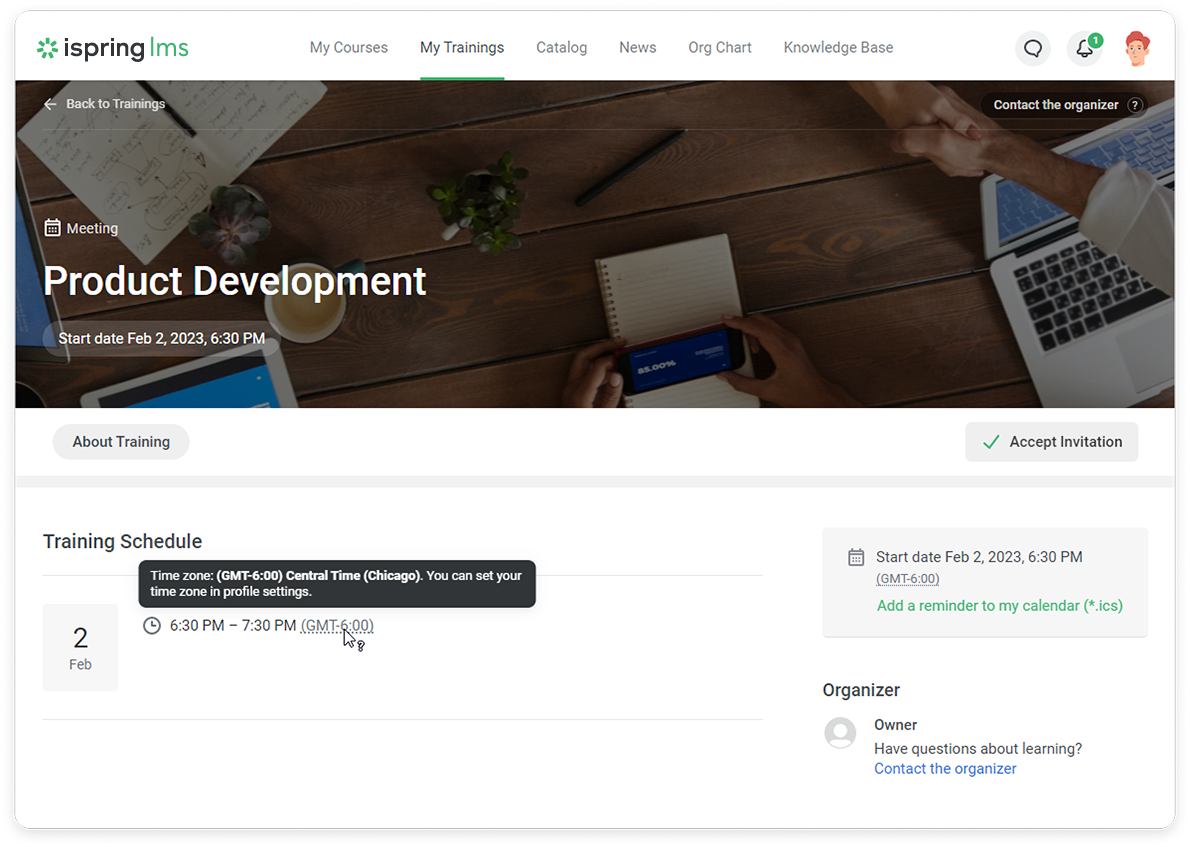Click the question mark help icon
1190x847 pixels.
(1134, 105)
